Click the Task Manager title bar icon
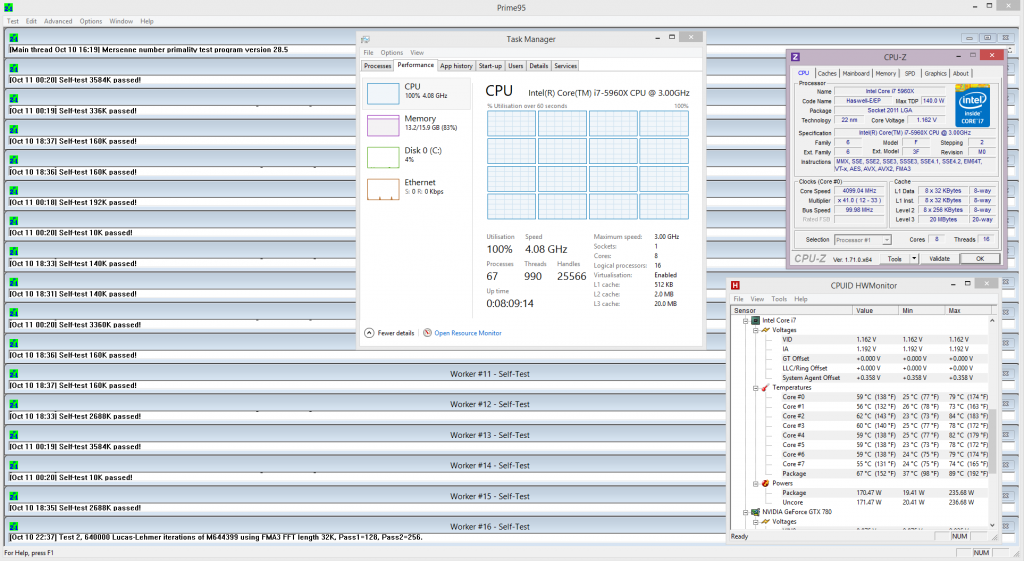The width and height of the screenshot is (1024, 561). pos(366,39)
